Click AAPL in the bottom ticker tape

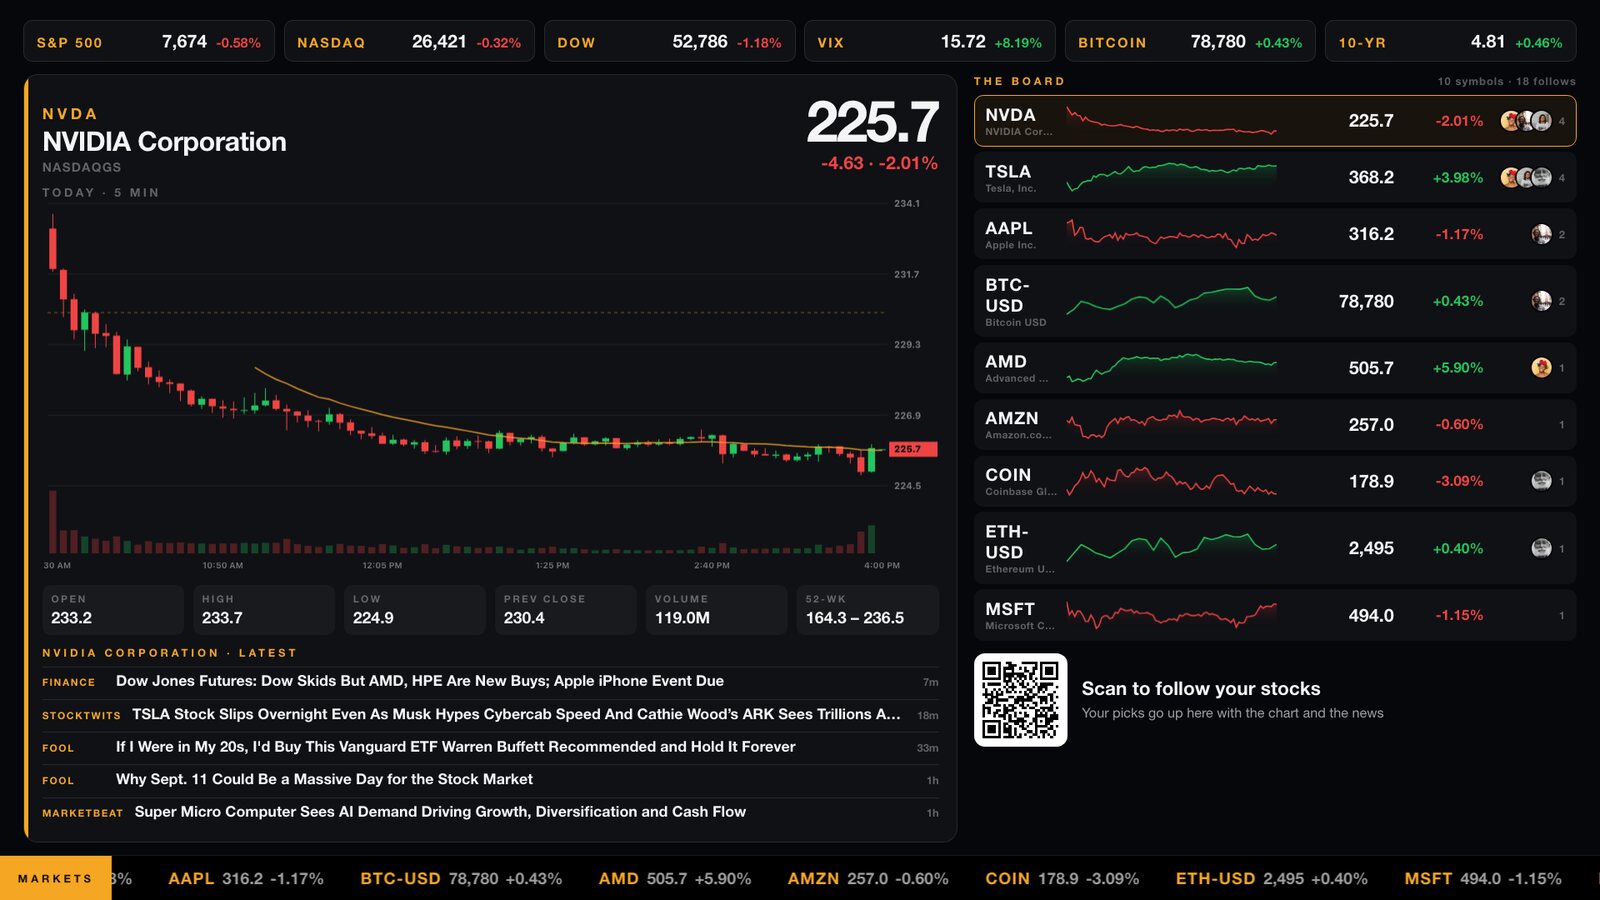point(246,879)
